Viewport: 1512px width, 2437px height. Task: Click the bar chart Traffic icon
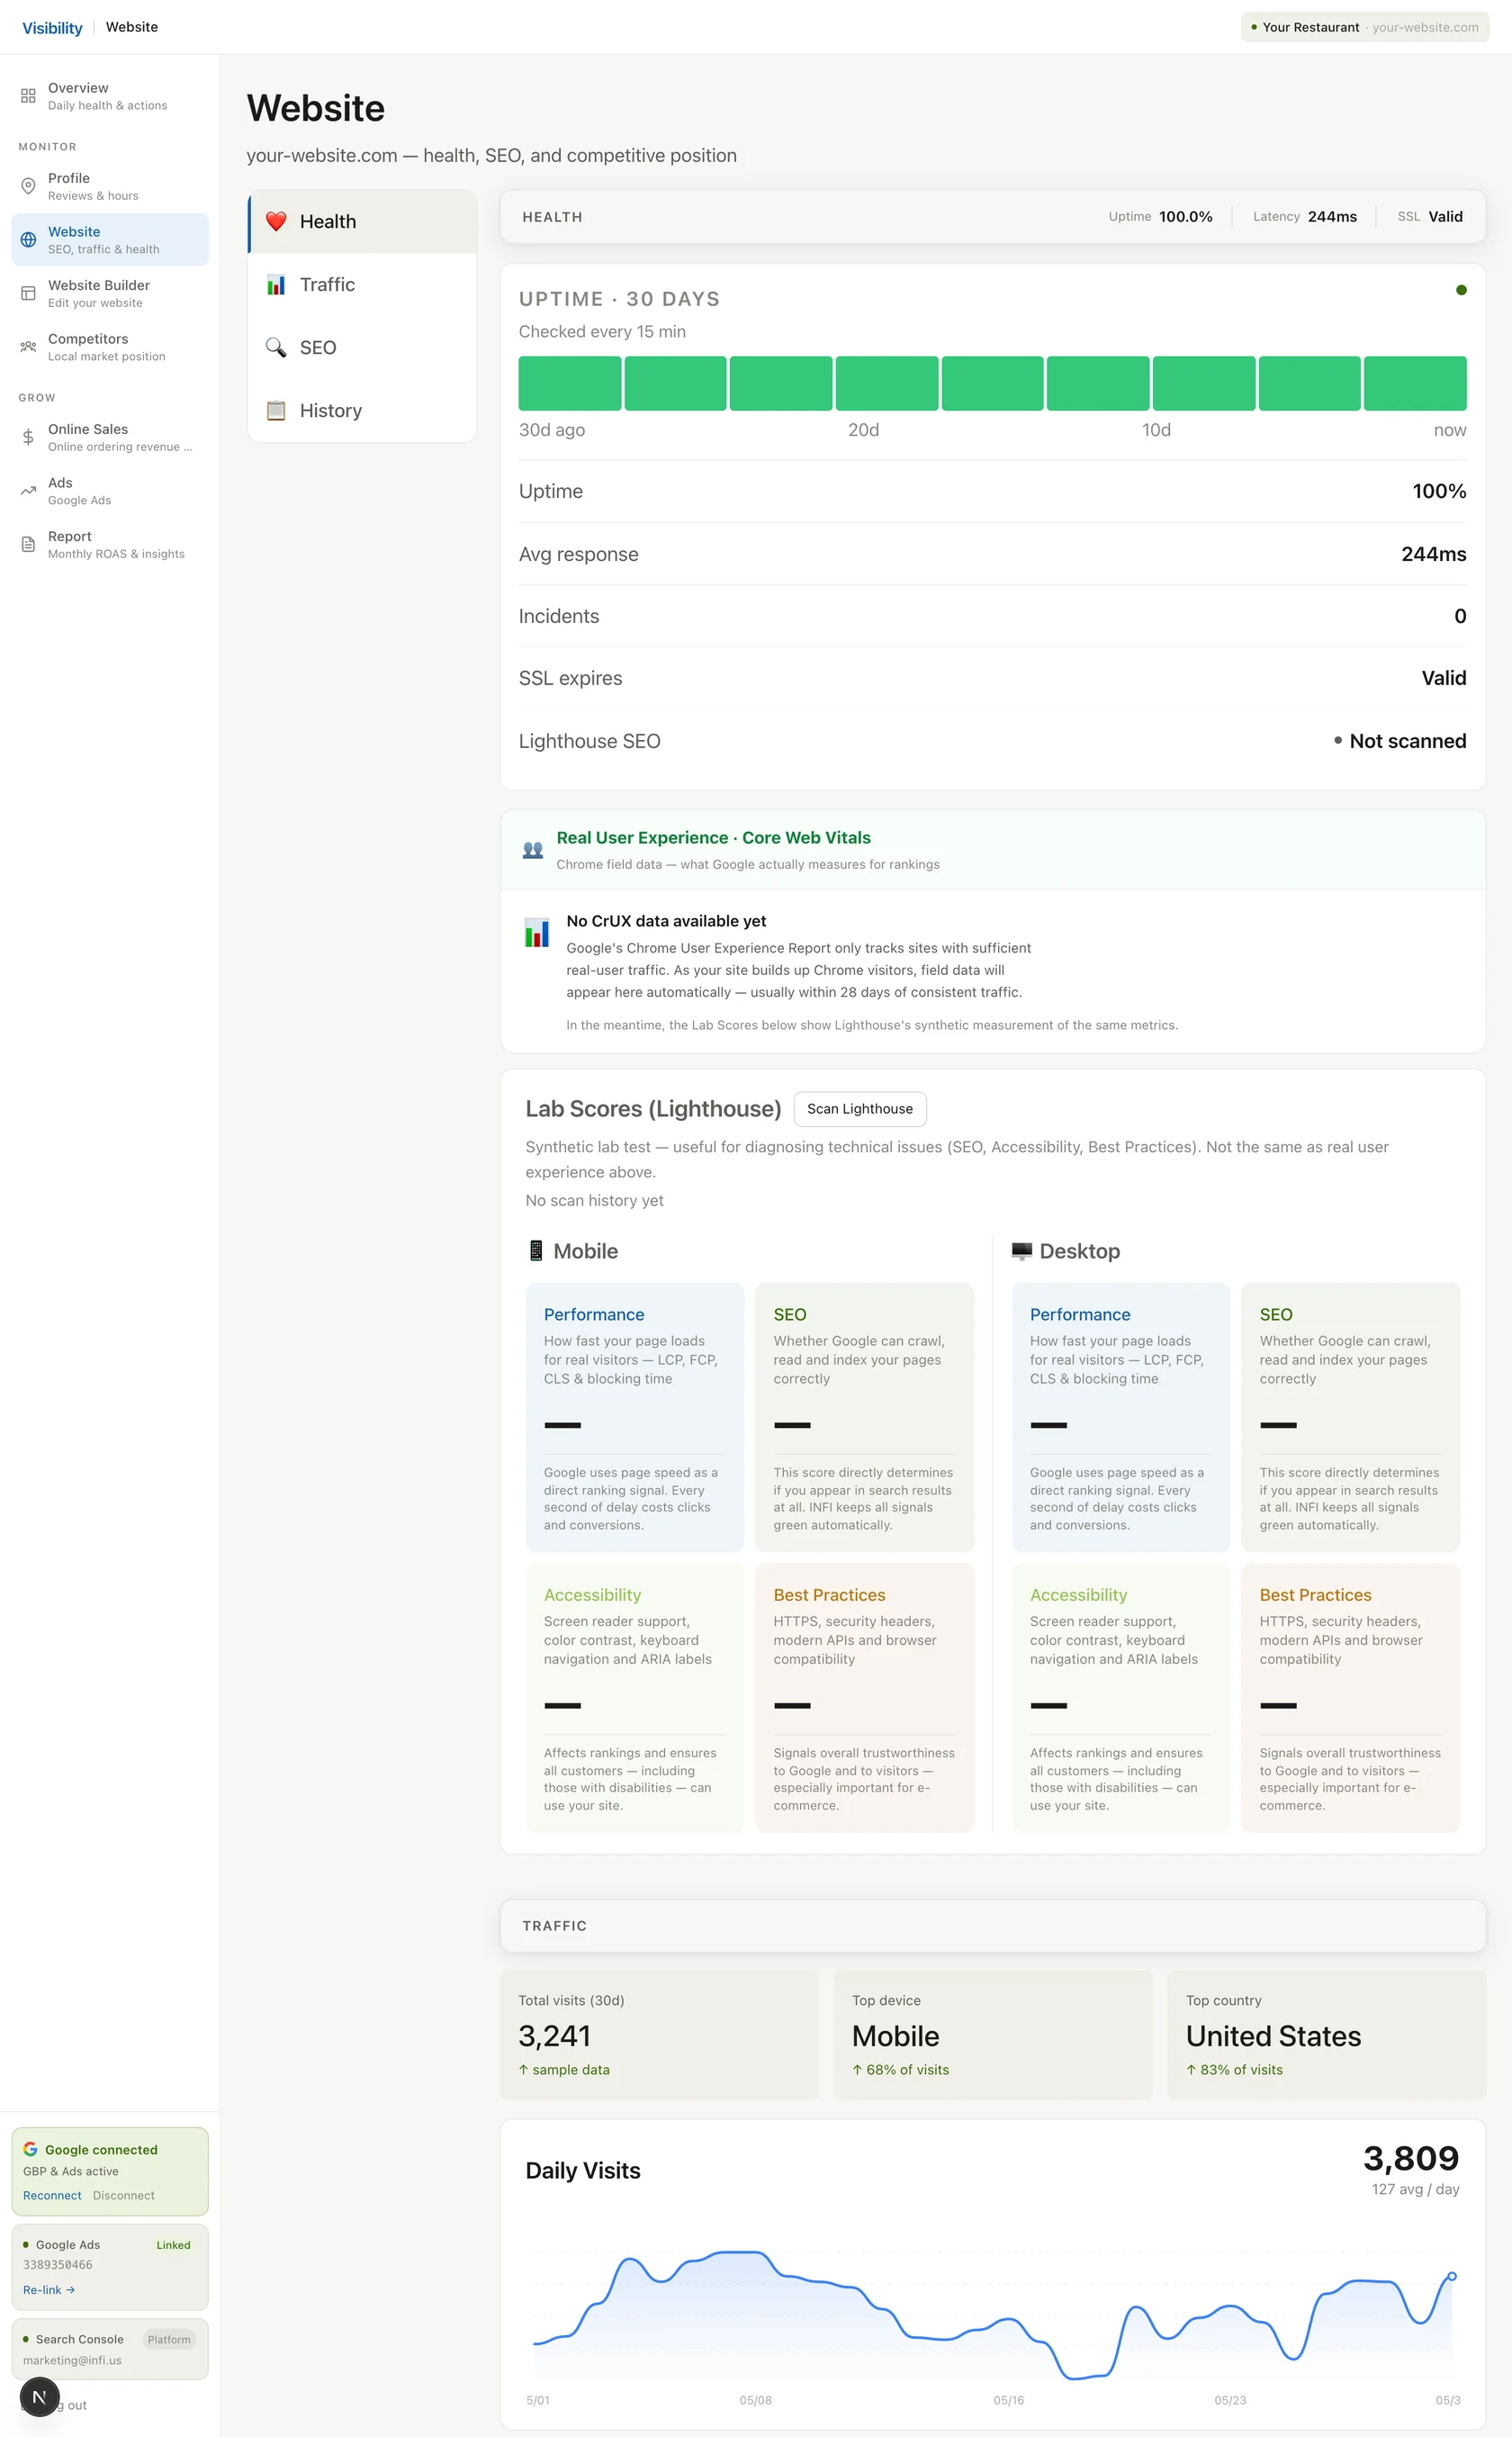276,285
